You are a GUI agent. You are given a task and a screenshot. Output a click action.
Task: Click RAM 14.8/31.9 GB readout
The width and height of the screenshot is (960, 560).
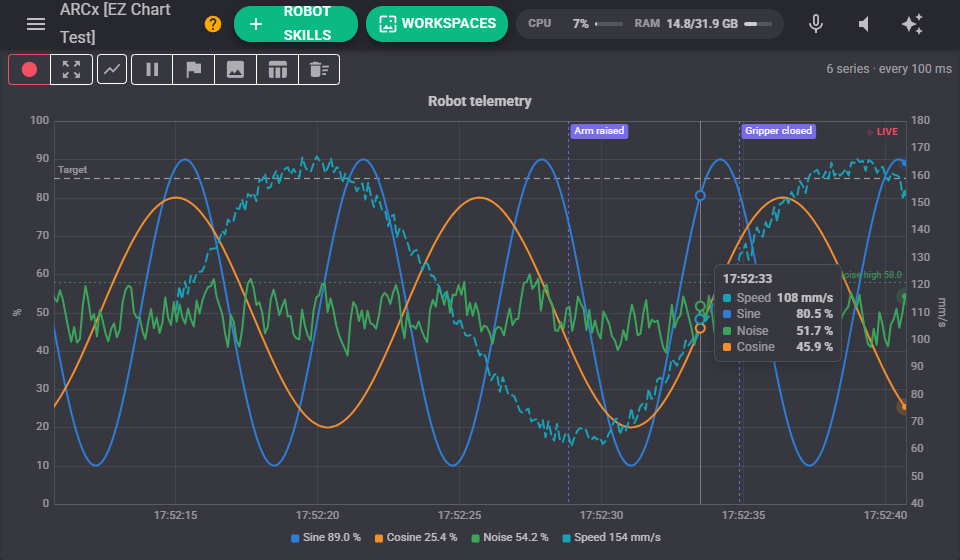coord(686,24)
